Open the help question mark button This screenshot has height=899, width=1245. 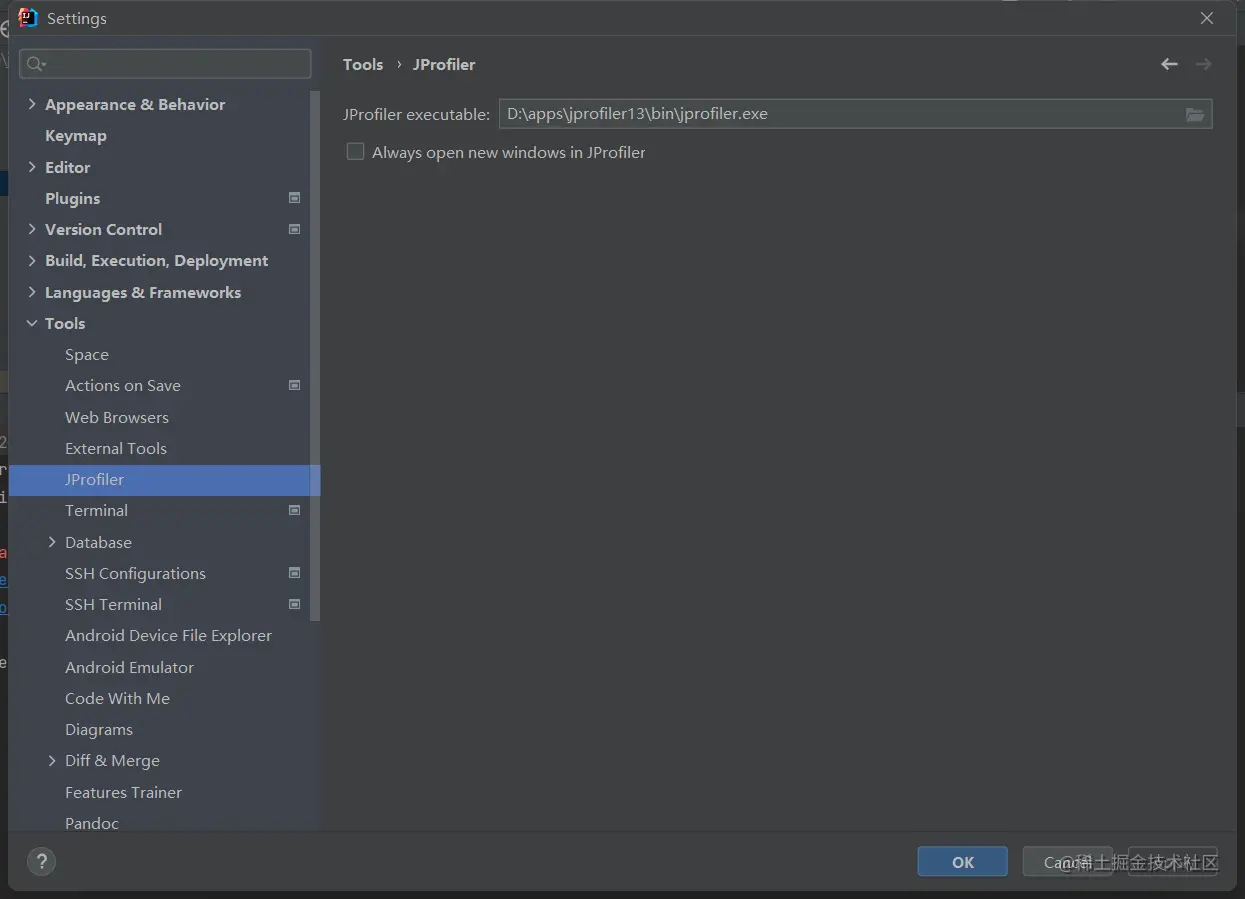(x=41, y=861)
